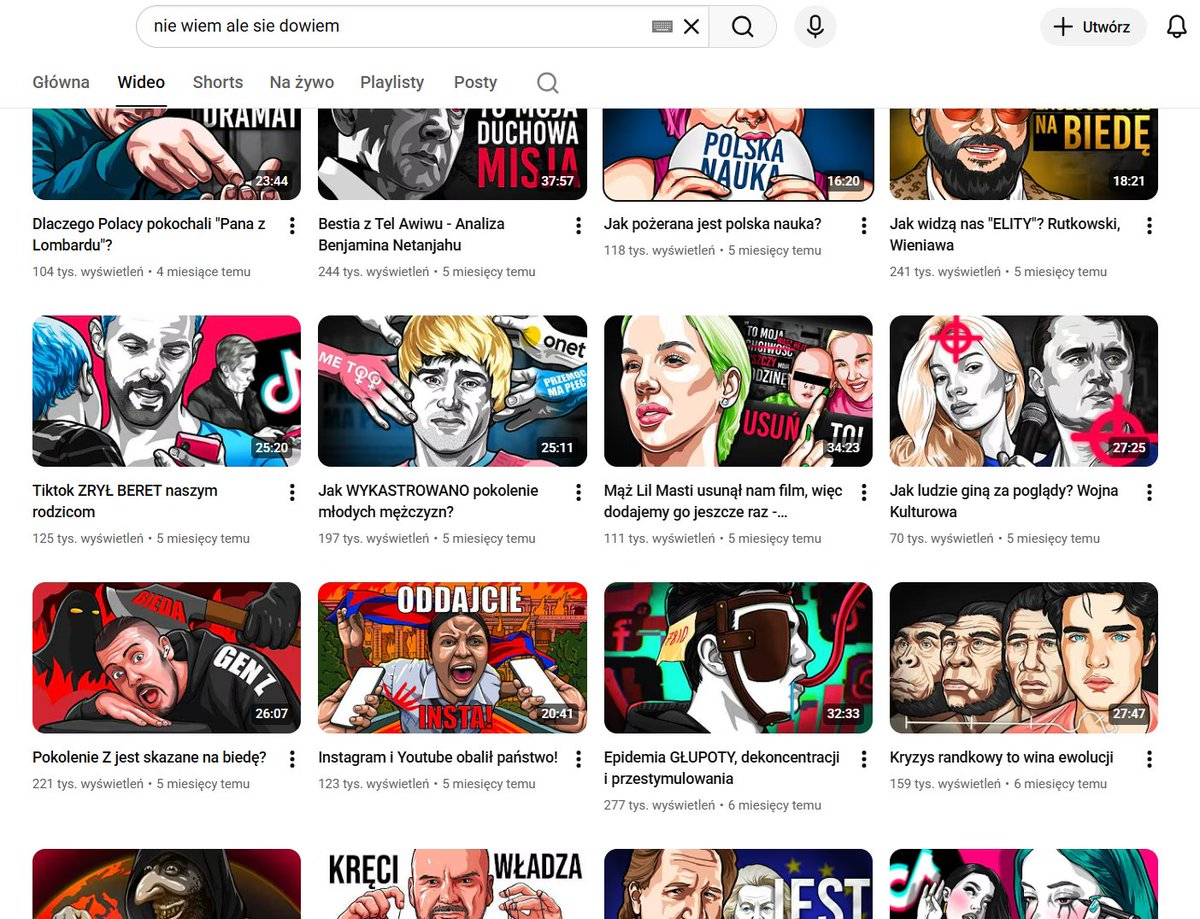Open title "Epidemia GŁUPOTY, dekoncentracji"
Viewport: 1200px width, 919px height.
click(722, 768)
